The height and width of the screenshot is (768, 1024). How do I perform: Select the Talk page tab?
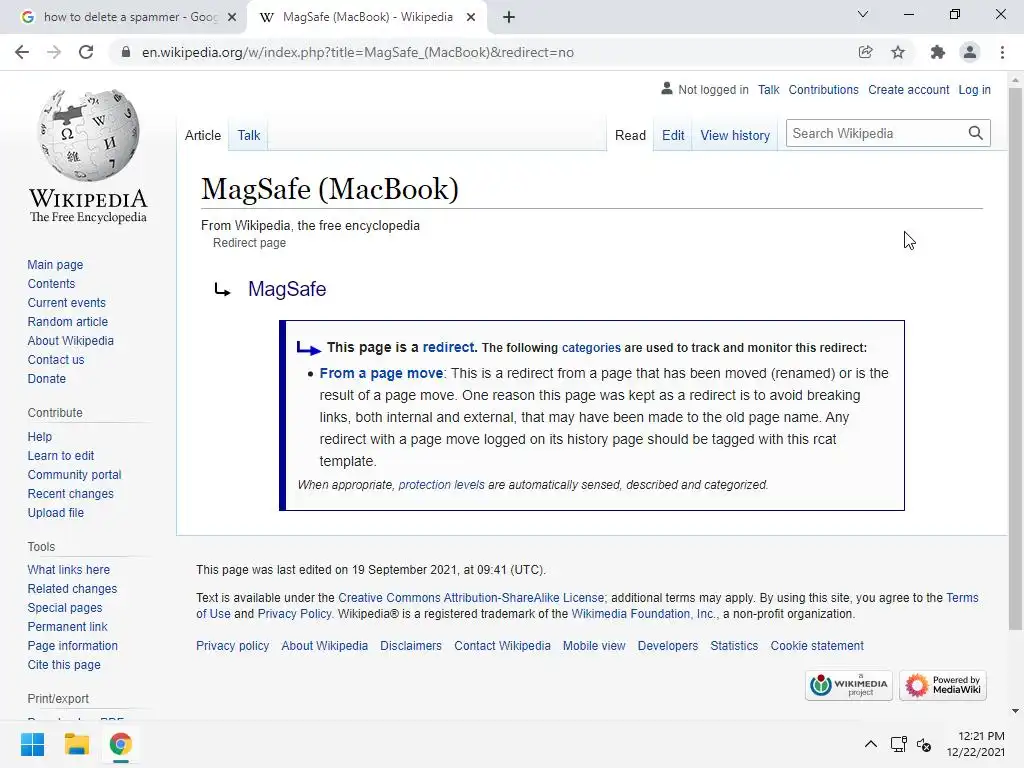(x=248, y=135)
